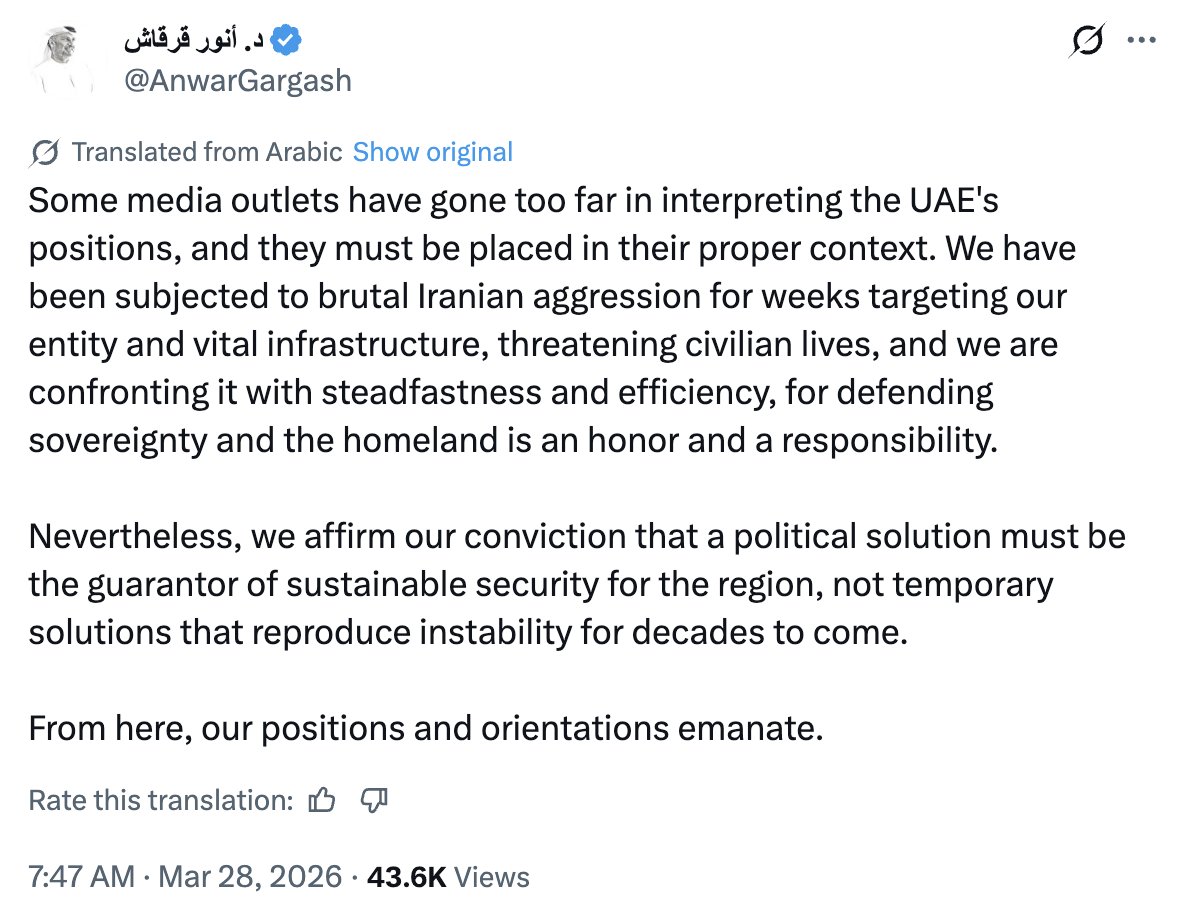Viewport: 1178px width, 912px height.
Task: Rate the translation with thumbs down
Action: 373,800
